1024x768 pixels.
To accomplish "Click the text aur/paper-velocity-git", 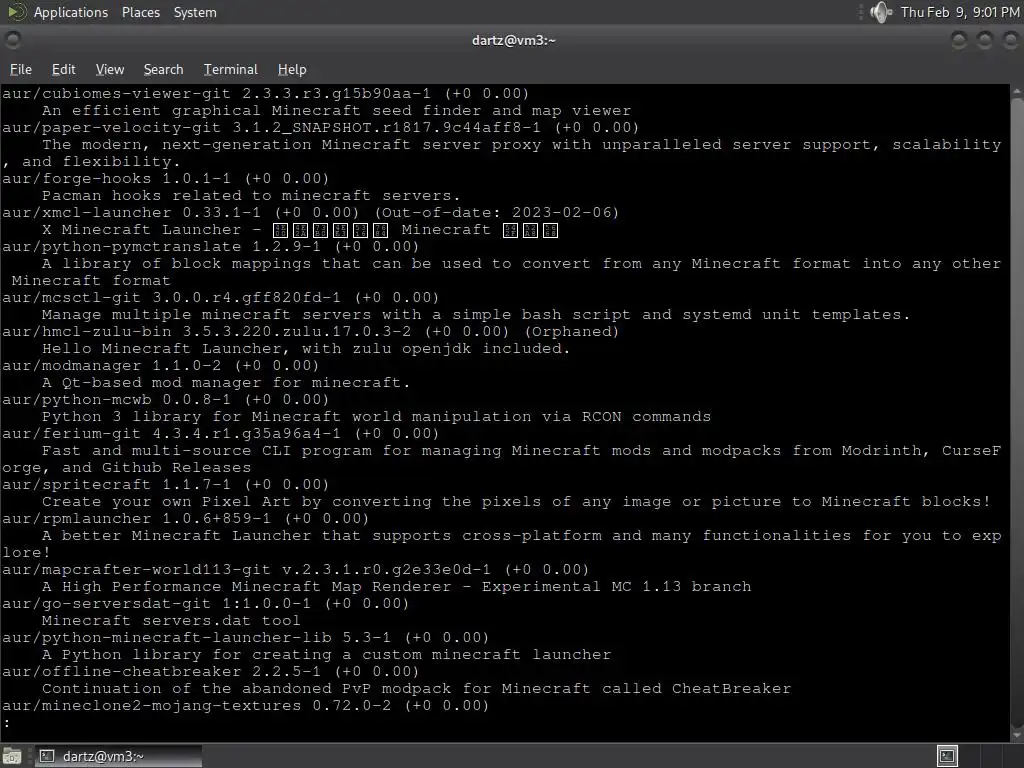I will click(112, 127).
